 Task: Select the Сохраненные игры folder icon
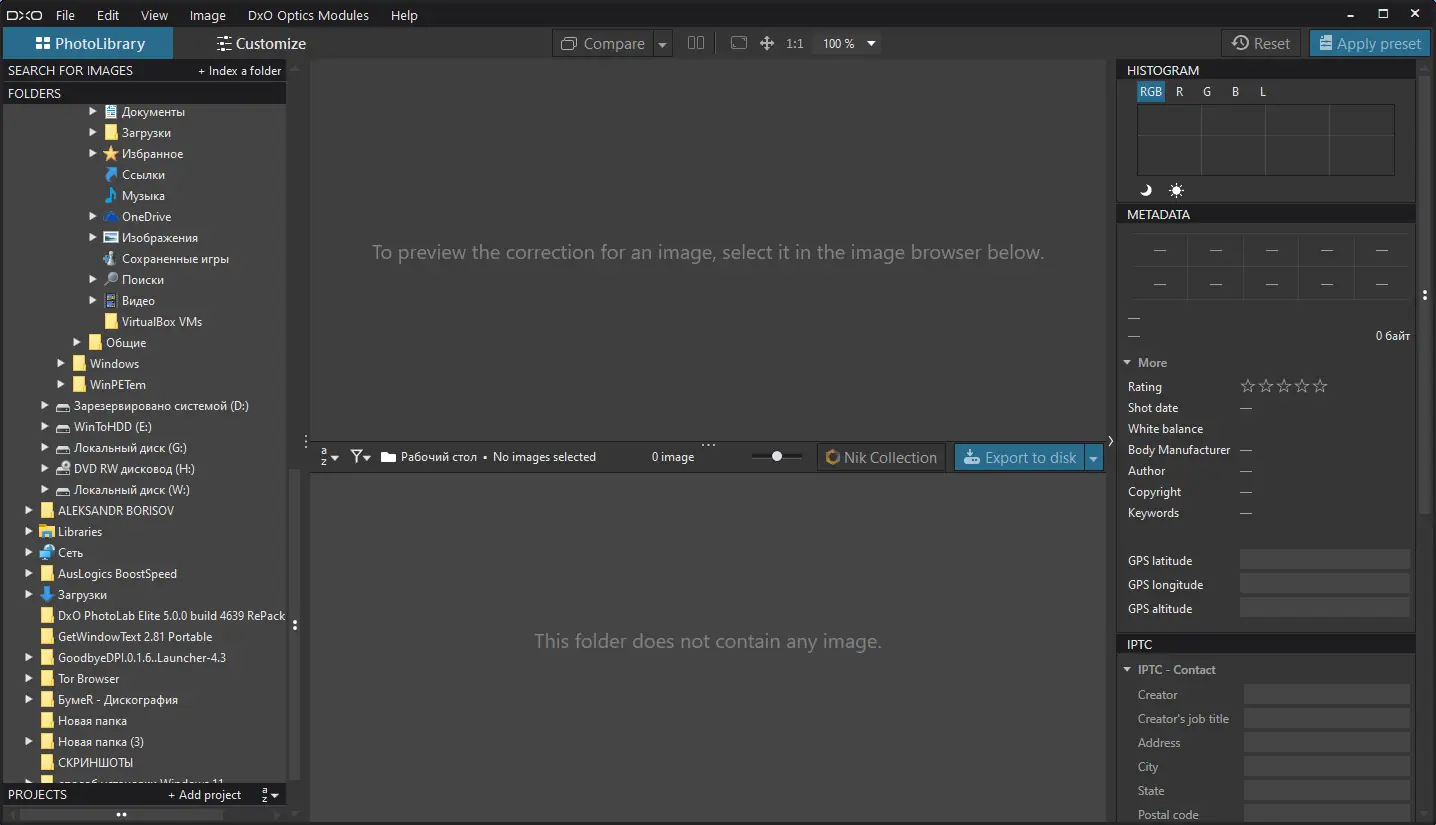(111, 259)
